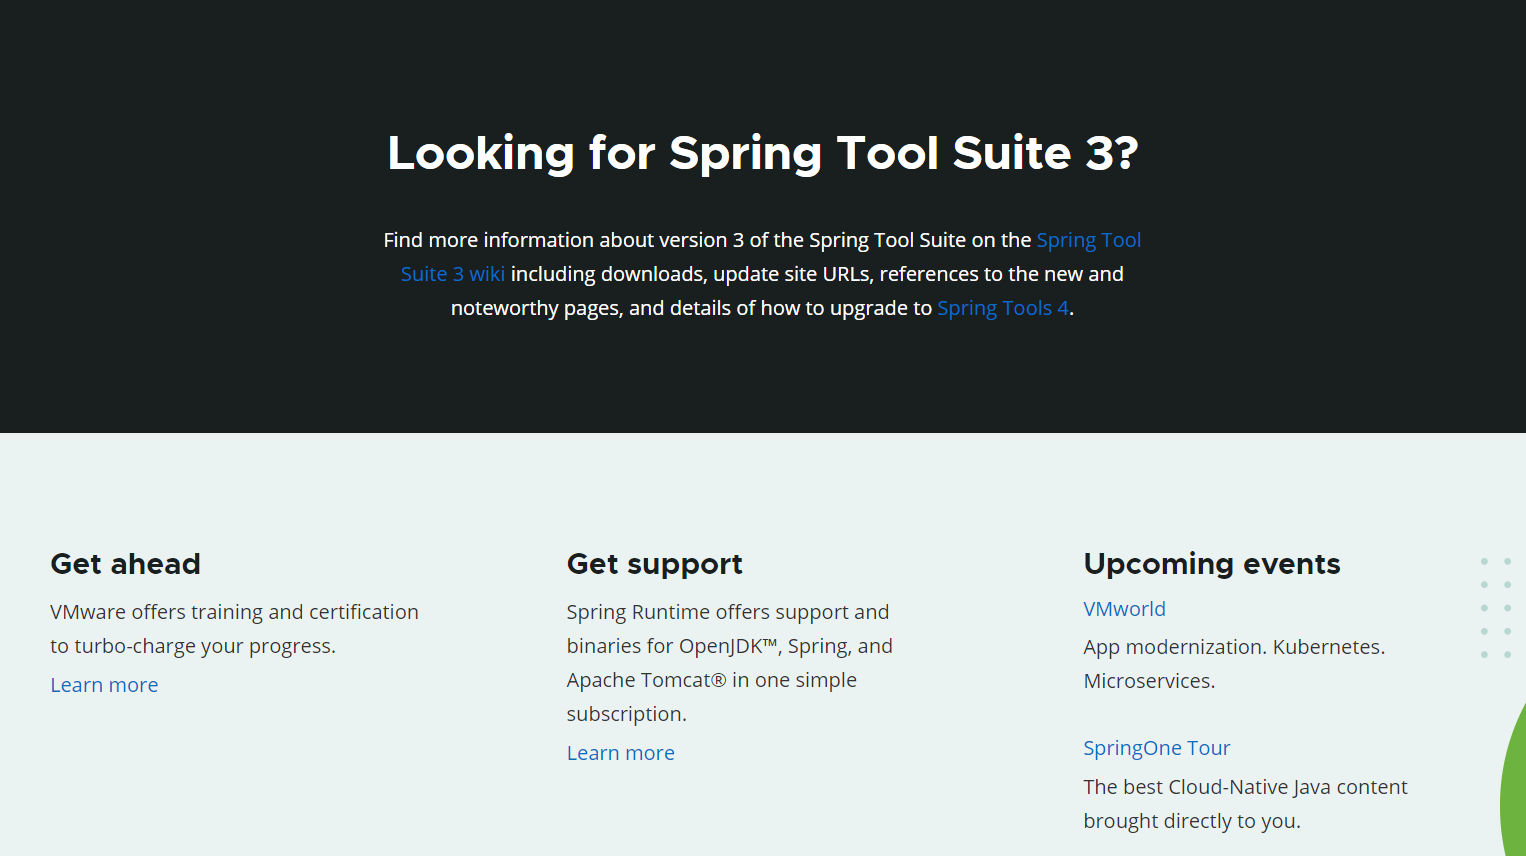The height and width of the screenshot is (856, 1526).
Task: Click the Get ahead heading
Action: pyautogui.click(x=125, y=564)
